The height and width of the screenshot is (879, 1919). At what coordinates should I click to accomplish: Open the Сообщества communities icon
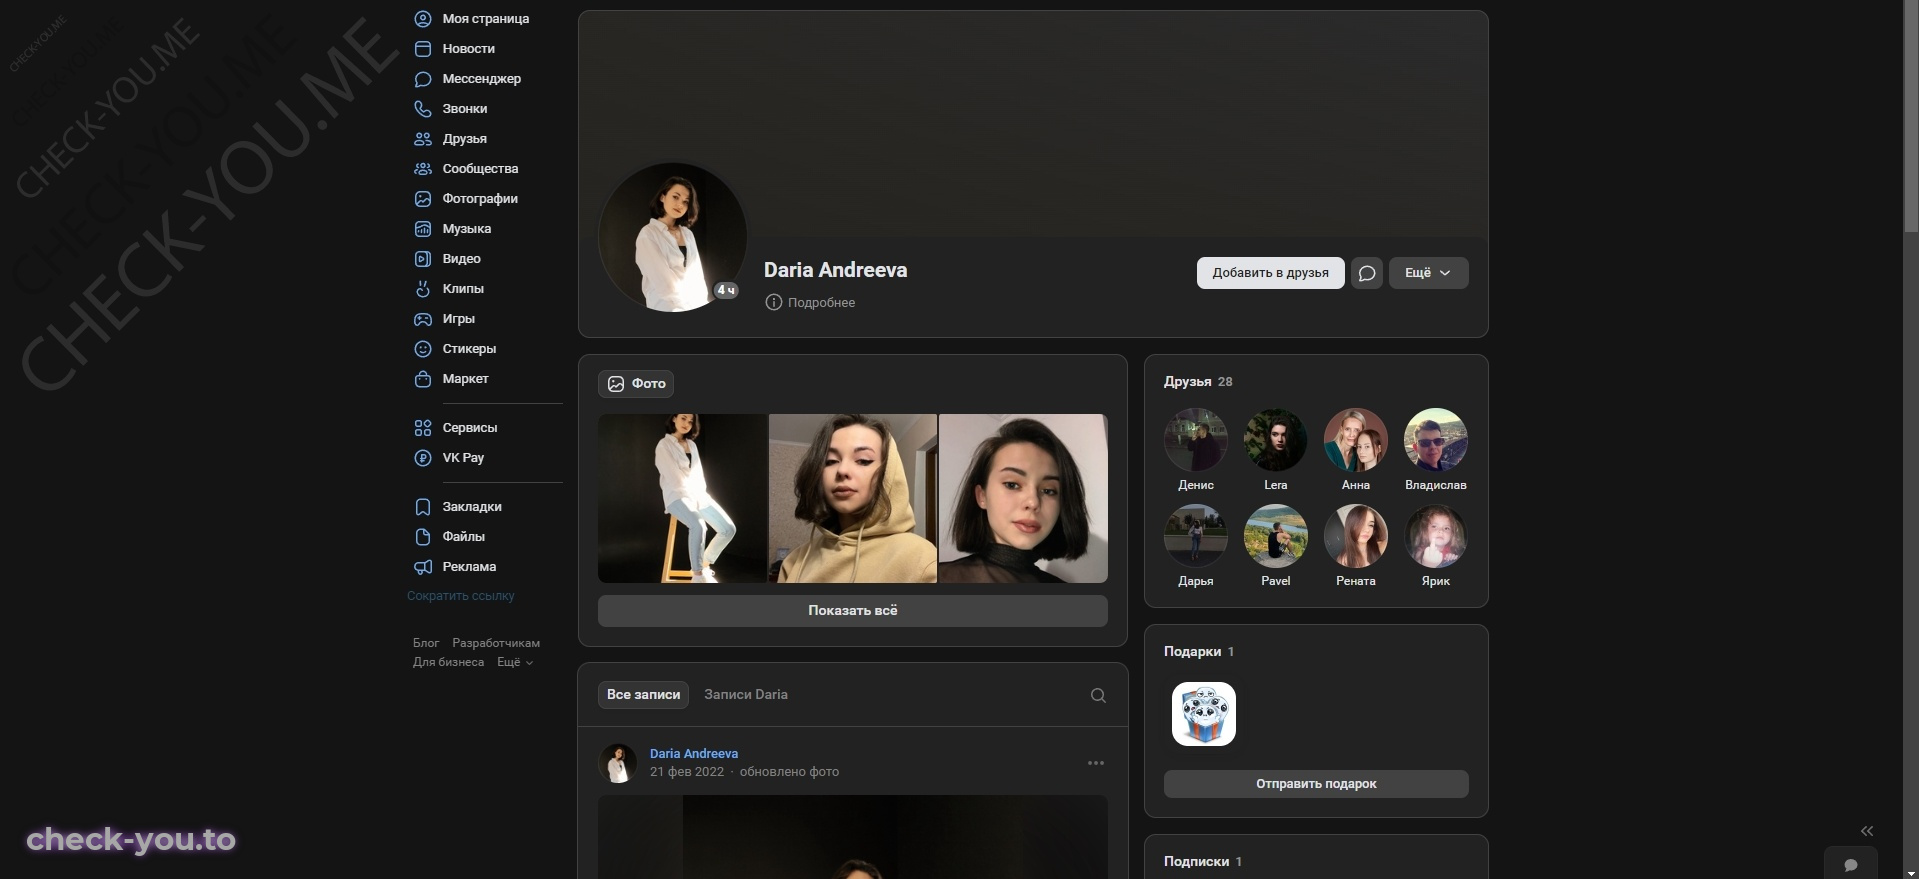(x=423, y=169)
